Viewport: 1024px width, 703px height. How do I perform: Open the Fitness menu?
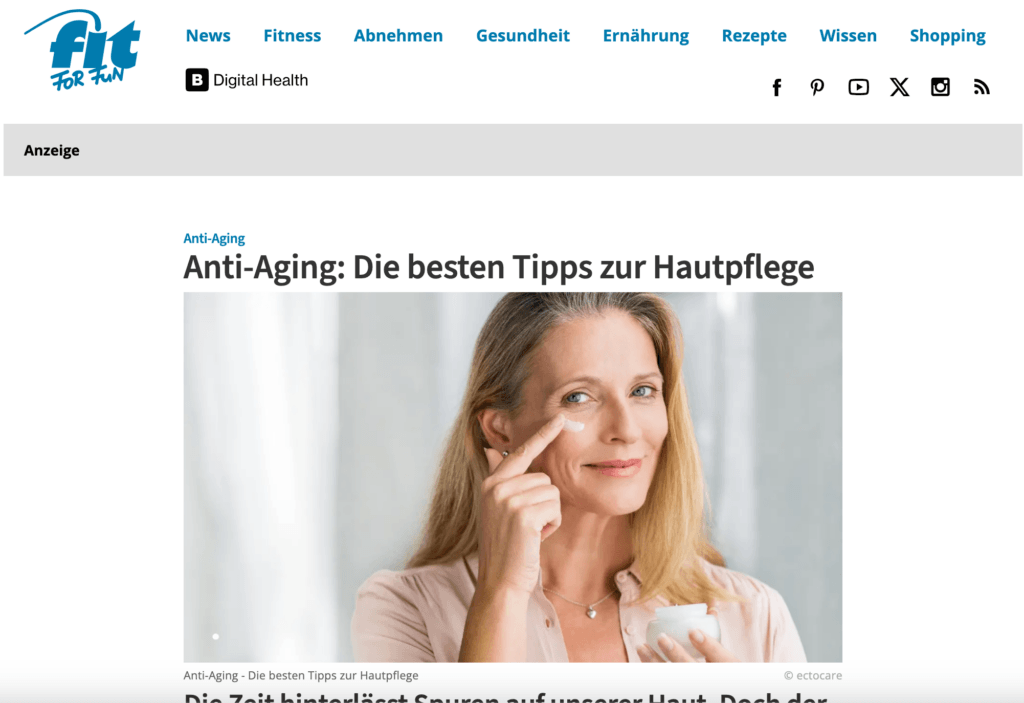[x=292, y=35]
